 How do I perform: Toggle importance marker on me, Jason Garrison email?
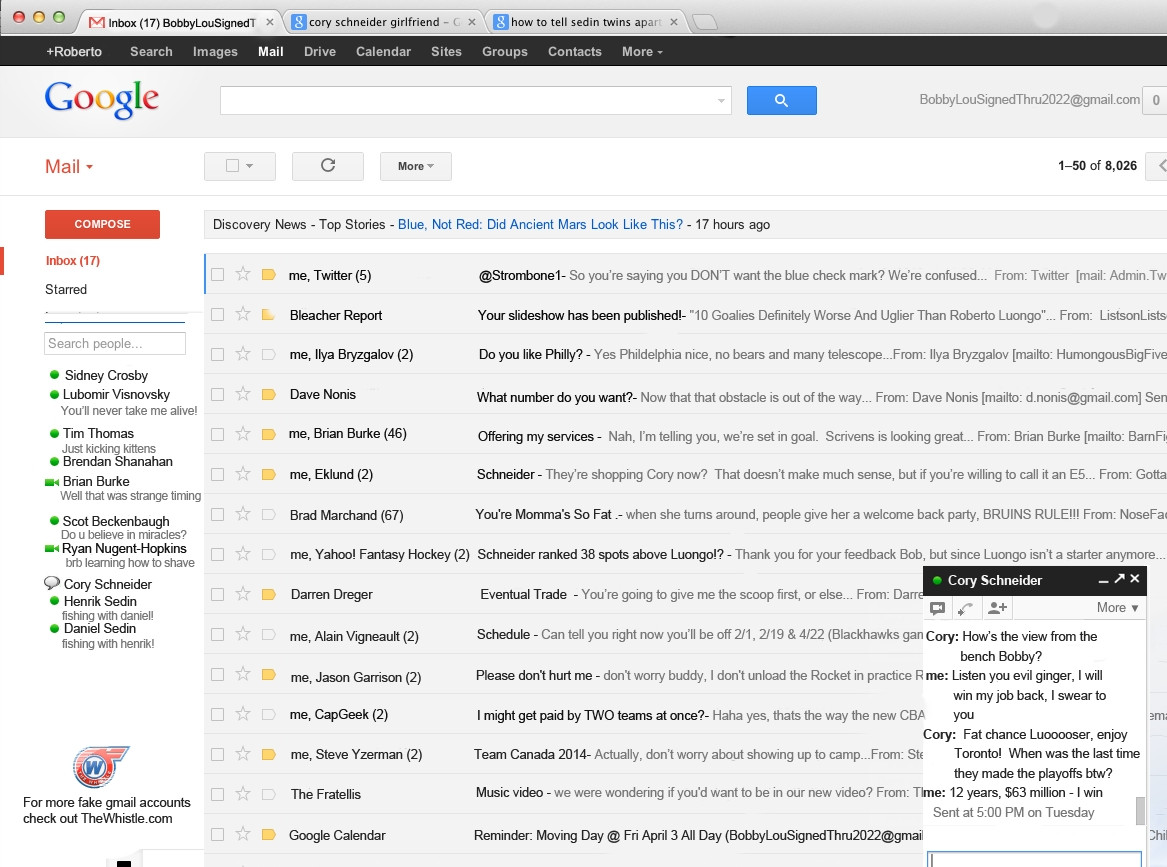[269, 675]
